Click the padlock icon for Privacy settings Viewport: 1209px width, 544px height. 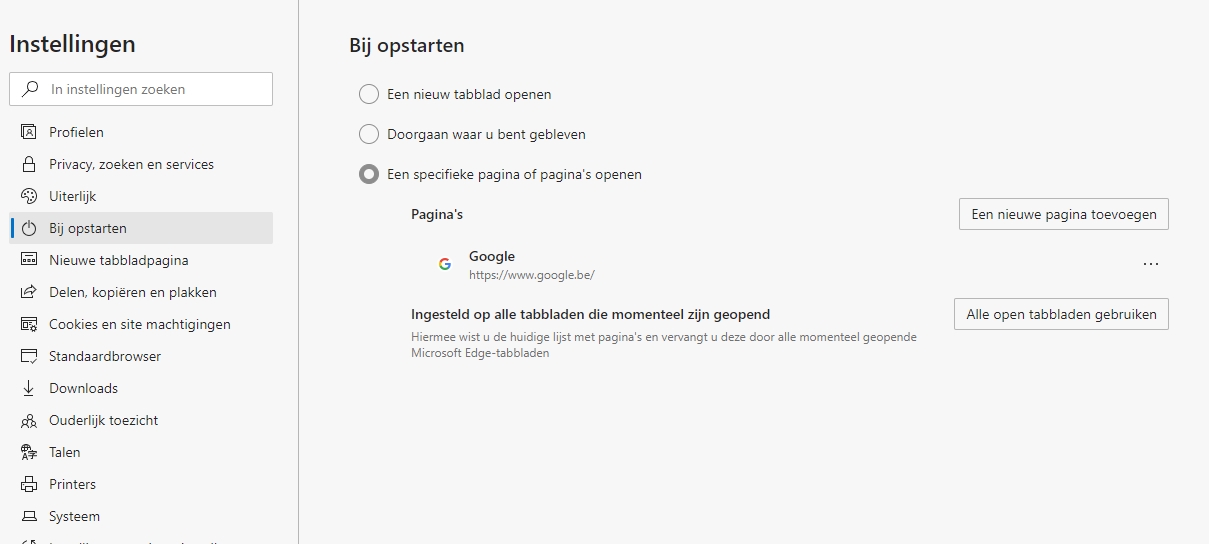tap(29, 164)
